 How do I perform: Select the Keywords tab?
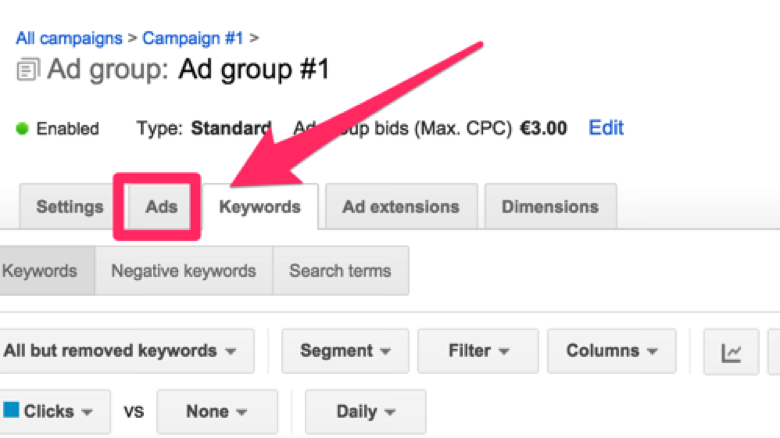[260, 207]
